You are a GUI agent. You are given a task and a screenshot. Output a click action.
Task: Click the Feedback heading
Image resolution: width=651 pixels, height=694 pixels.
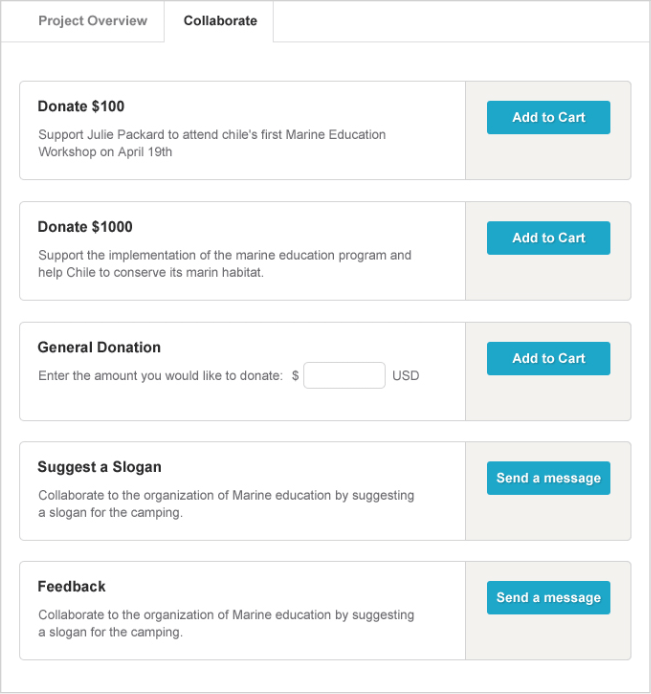tap(71, 586)
